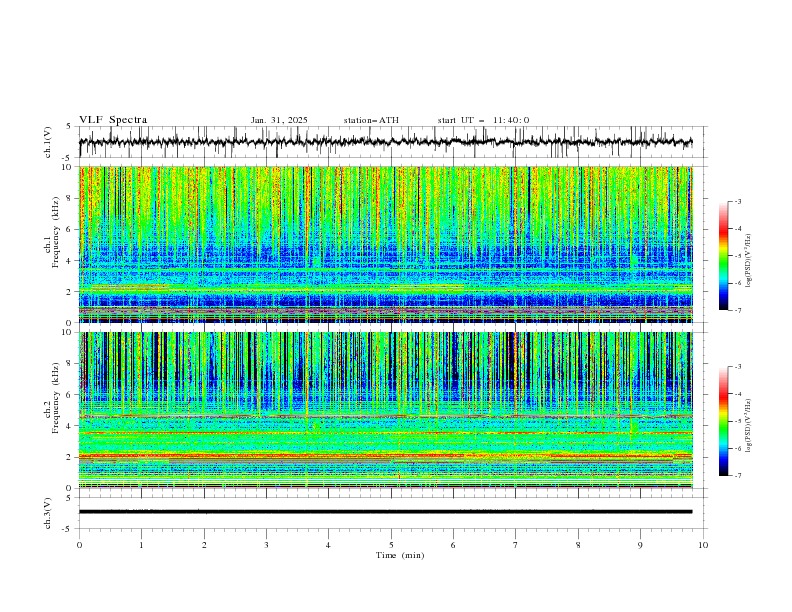792x612 pixels.
Task: Click the ch.1 'Frequency (kHz)' axis label
Action: pyautogui.click(x=56, y=230)
